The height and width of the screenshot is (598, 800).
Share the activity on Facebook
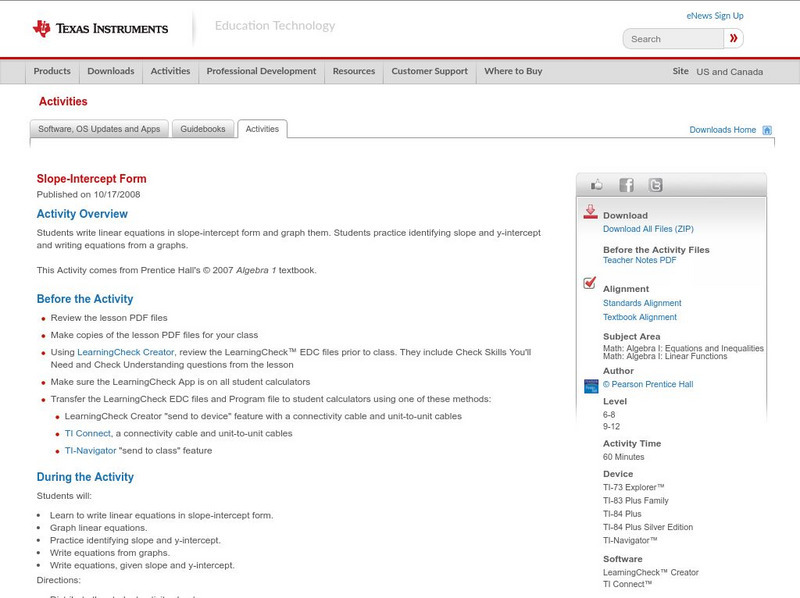coord(626,185)
